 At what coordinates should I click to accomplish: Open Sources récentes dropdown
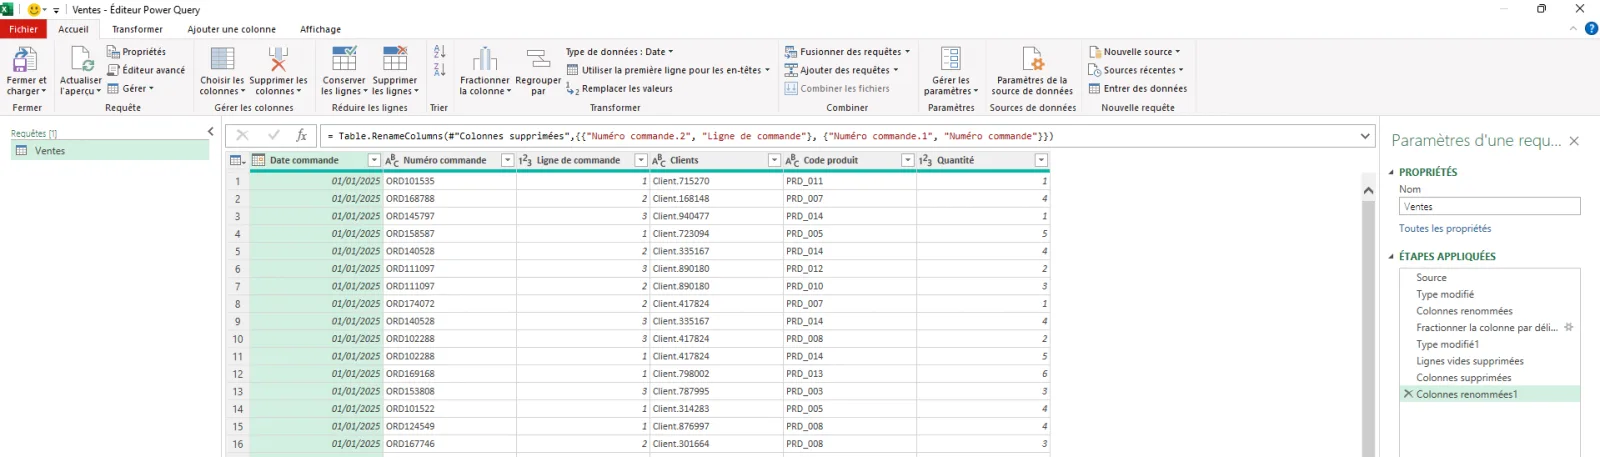pos(1136,70)
